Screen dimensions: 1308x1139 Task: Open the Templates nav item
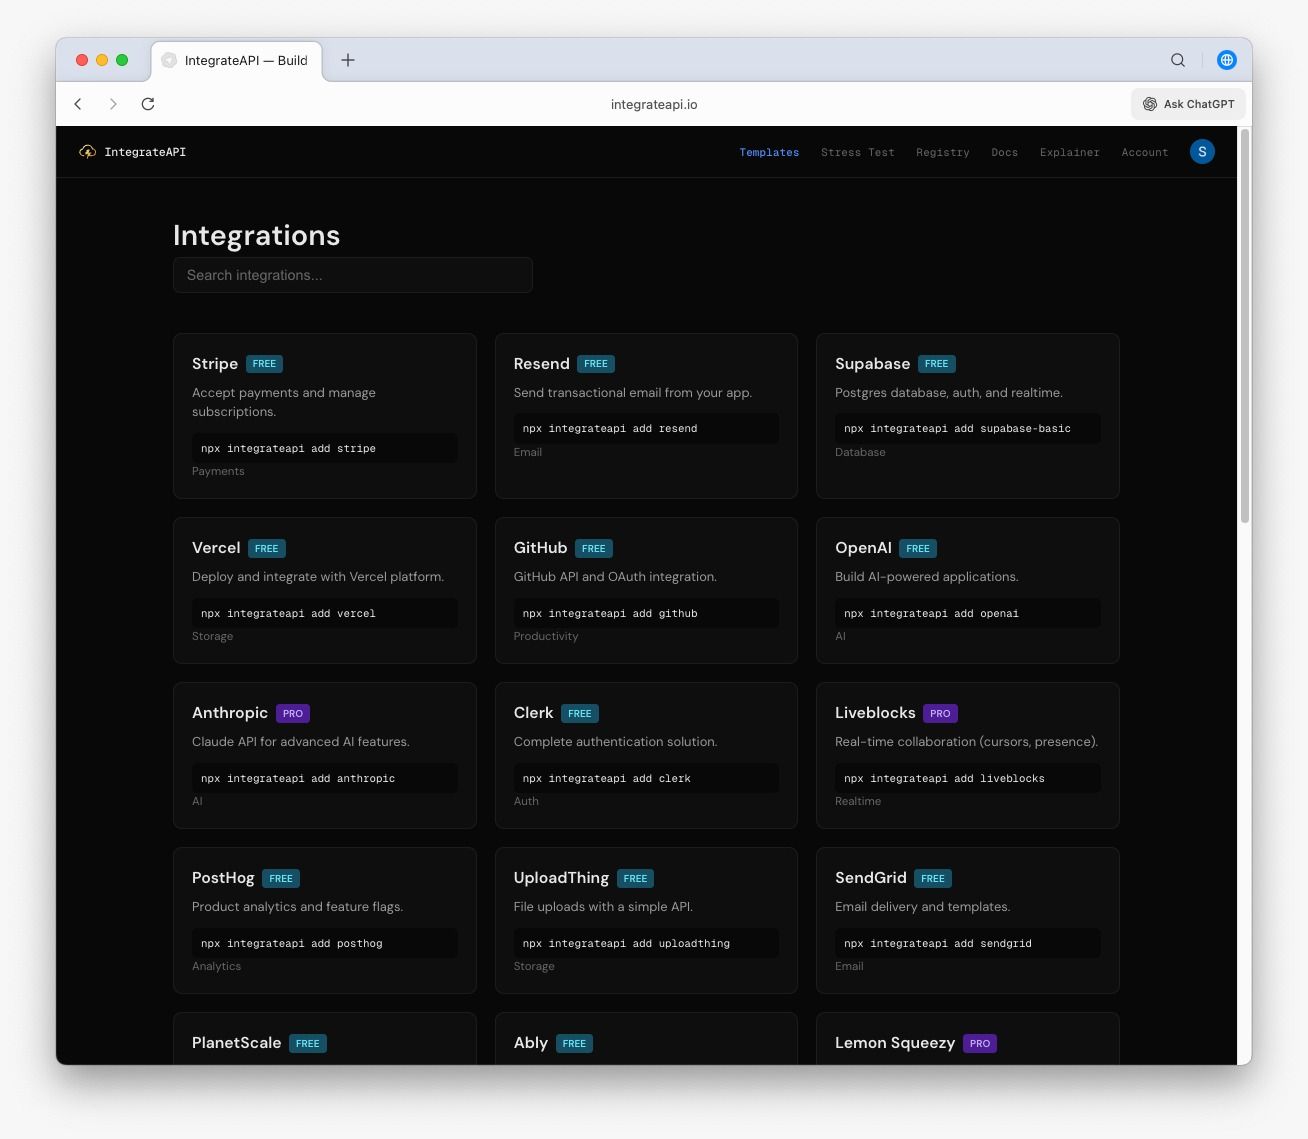769,153
